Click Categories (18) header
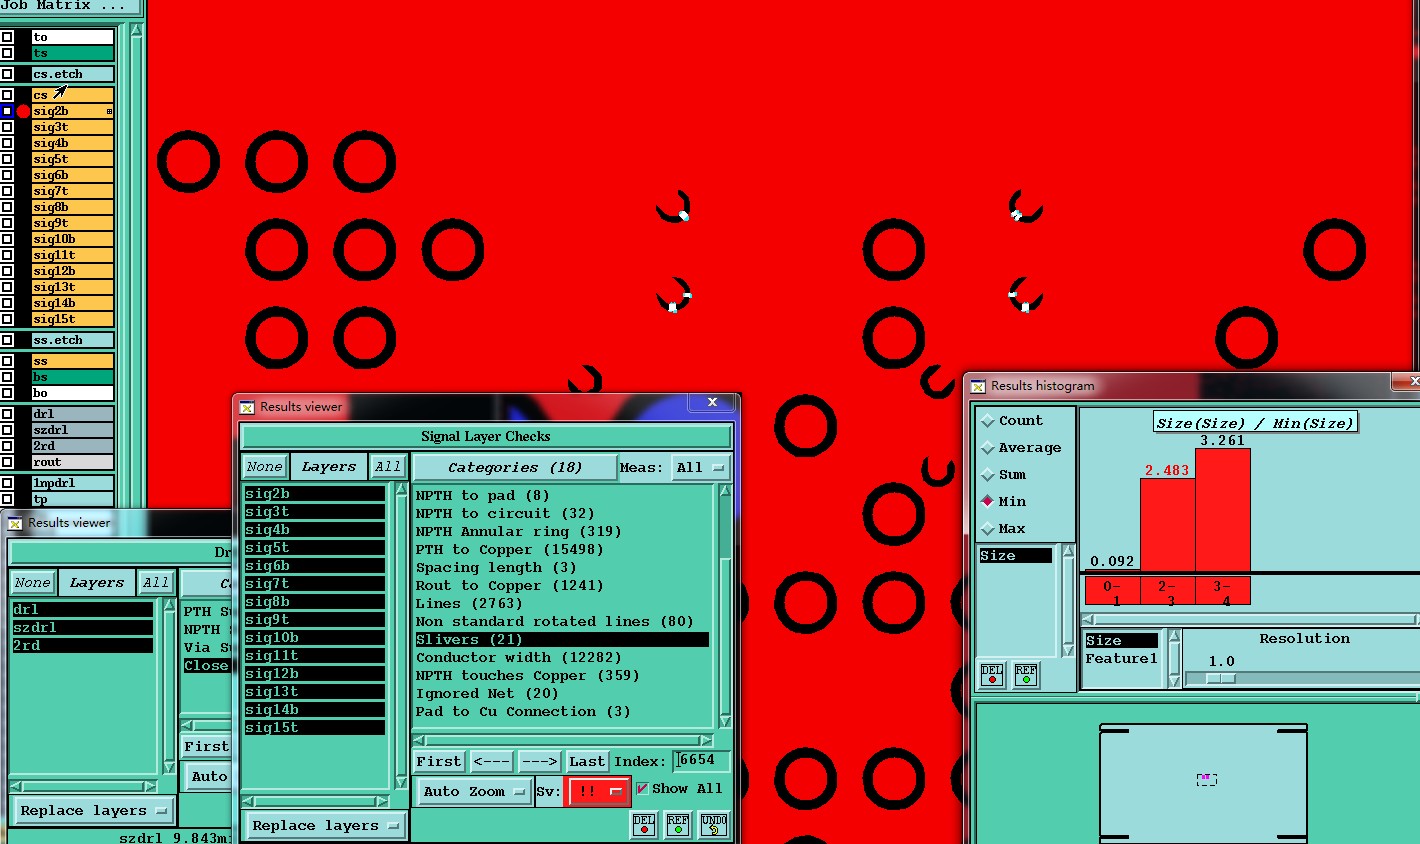This screenshot has height=844, width=1420. [x=515, y=467]
